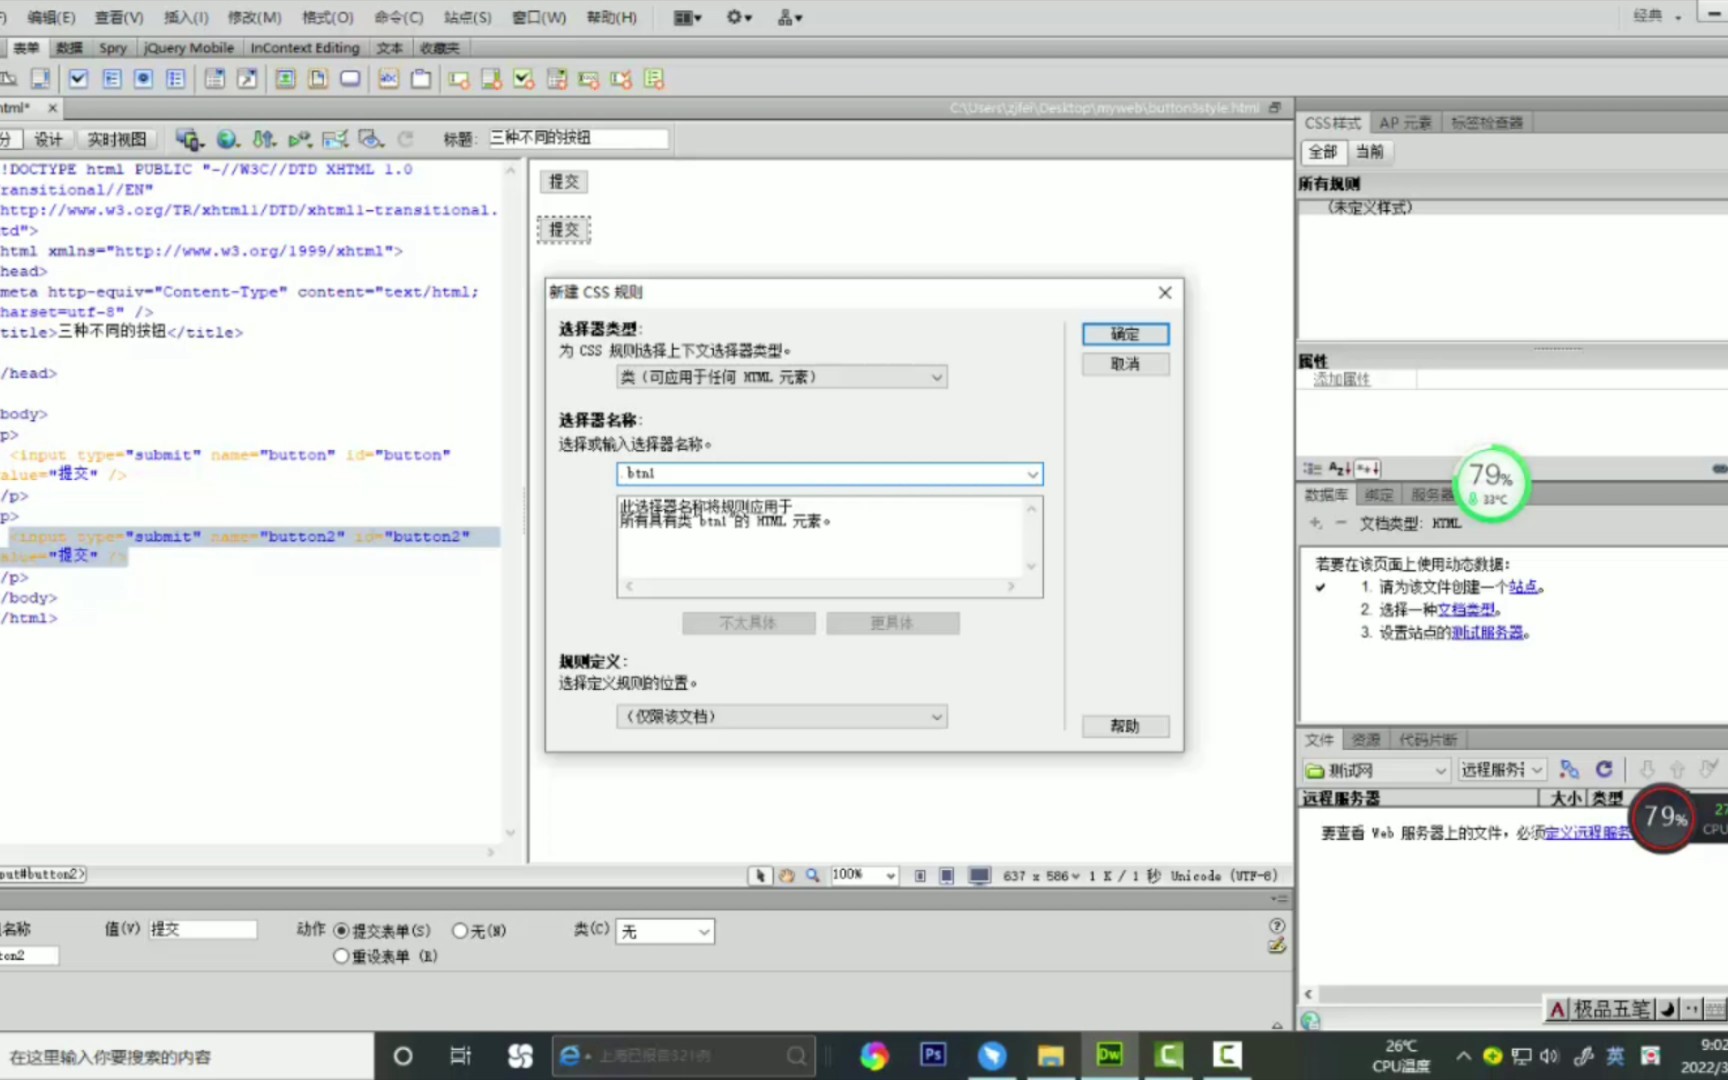This screenshot has width=1728, height=1080.
Task: Switch to the 资源 panel tab
Action: tap(1366, 740)
